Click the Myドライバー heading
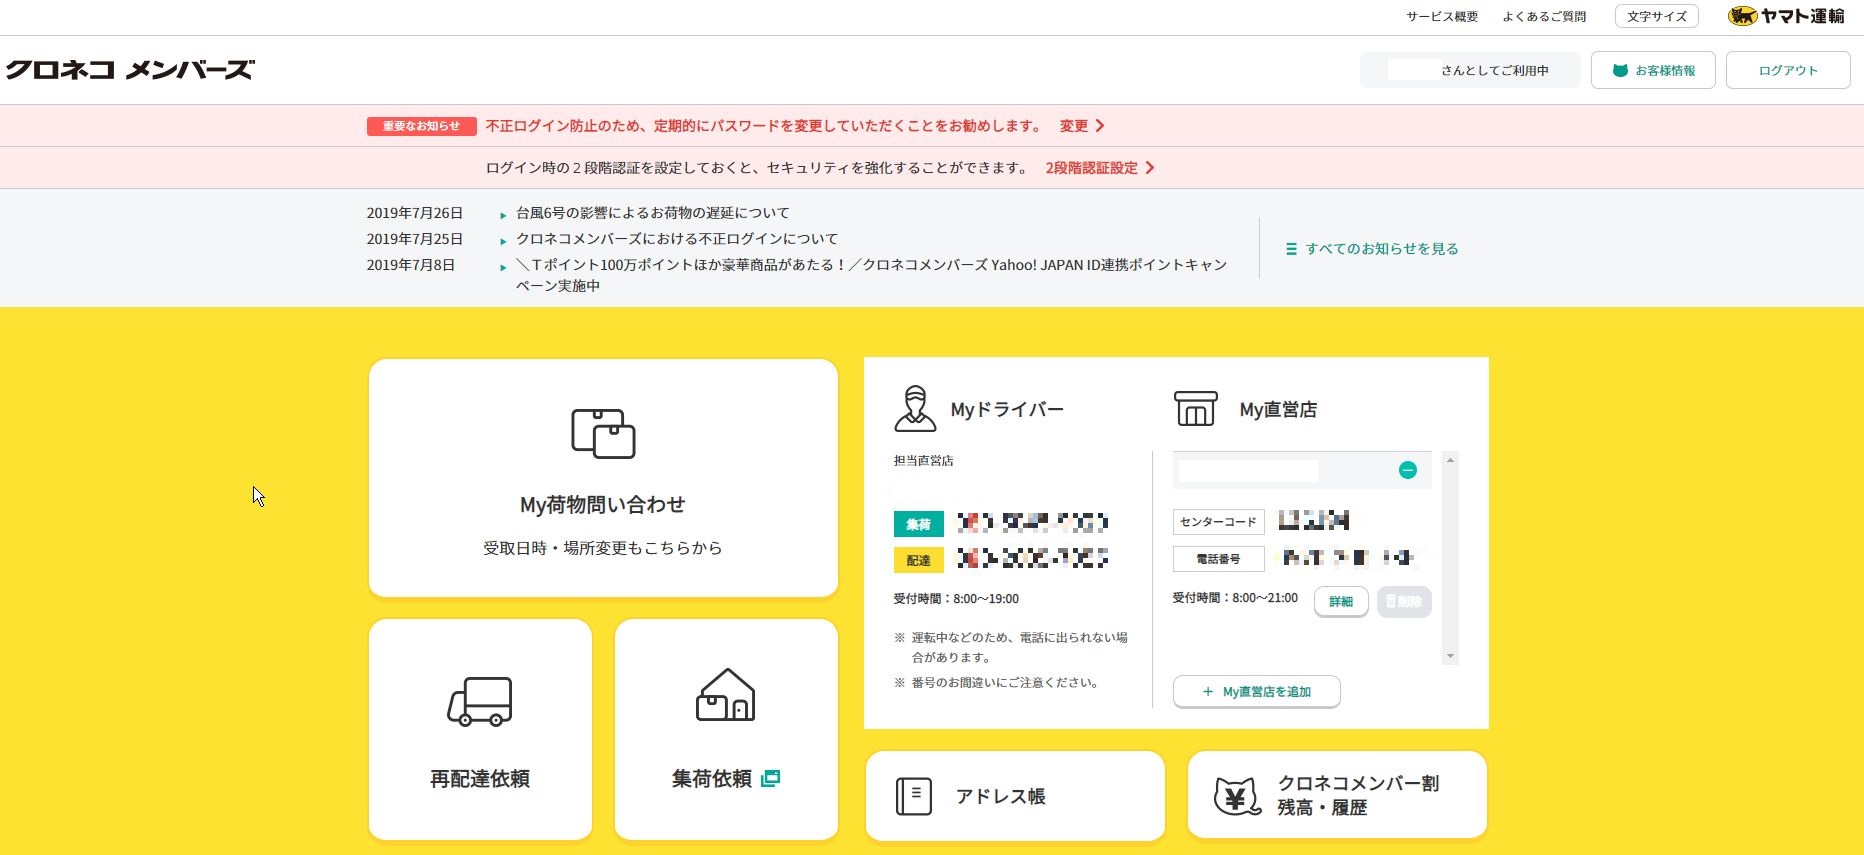The image size is (1864, 855). tap(1007, 409)
